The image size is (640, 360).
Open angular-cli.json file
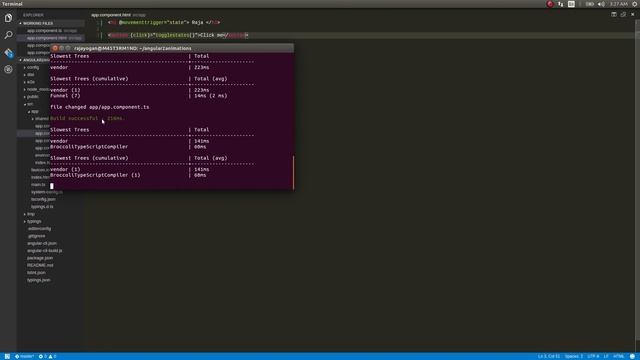click(x=42, y=243)
